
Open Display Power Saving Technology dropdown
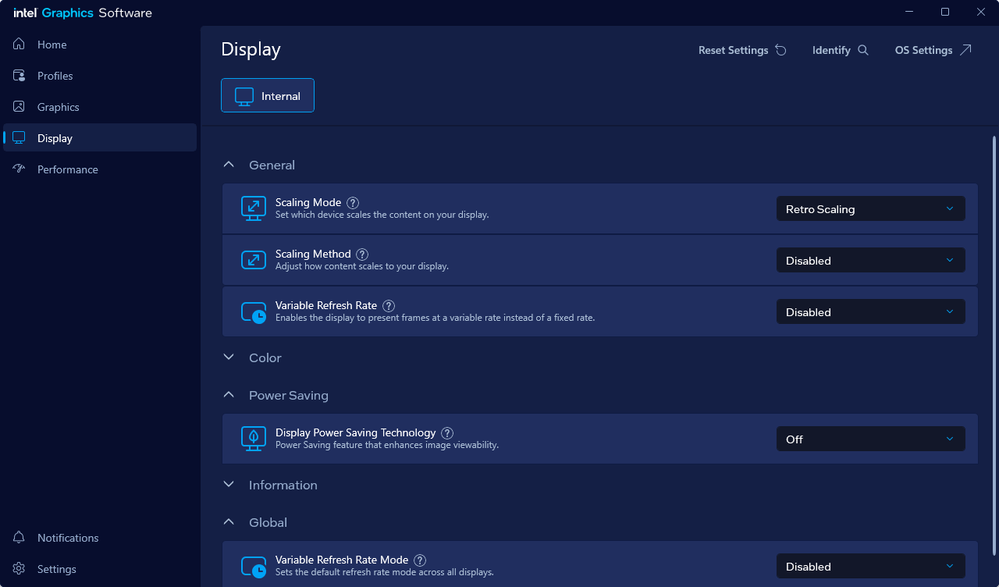tap(870, 439)
